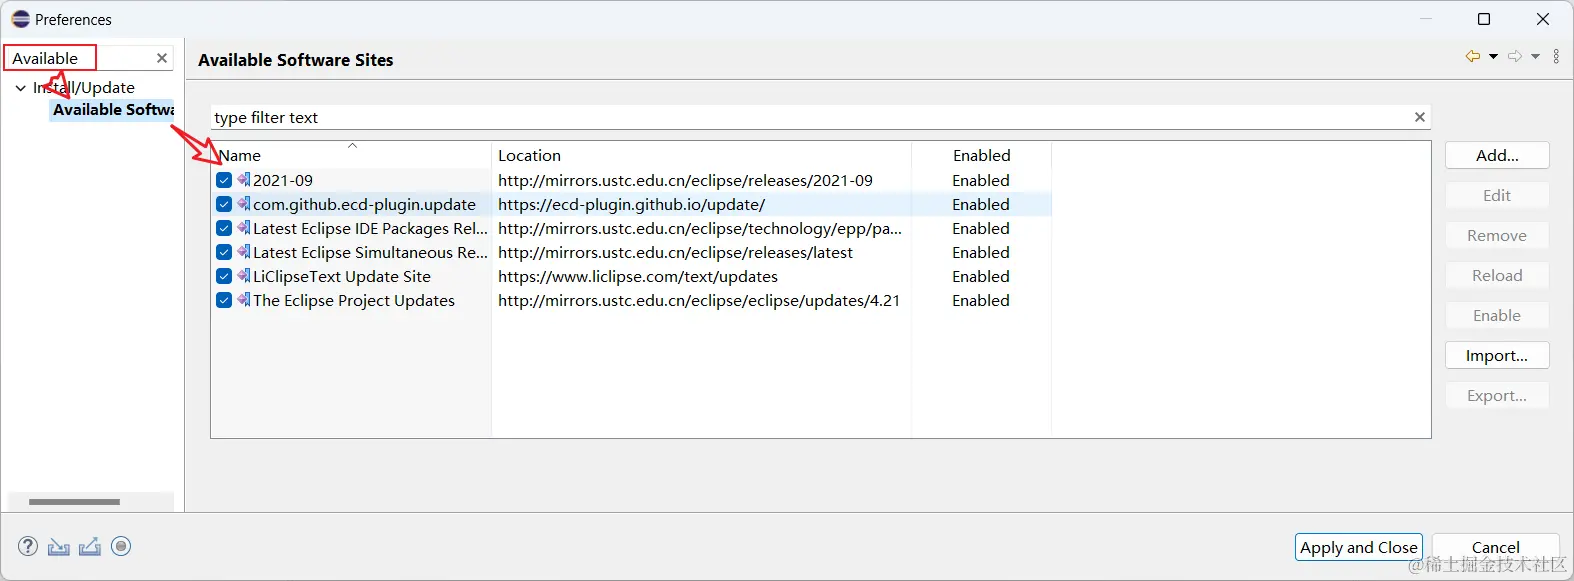Clear the Available search text with X
Viewport: 1574px width, 581px height.
tap(162, 58)
